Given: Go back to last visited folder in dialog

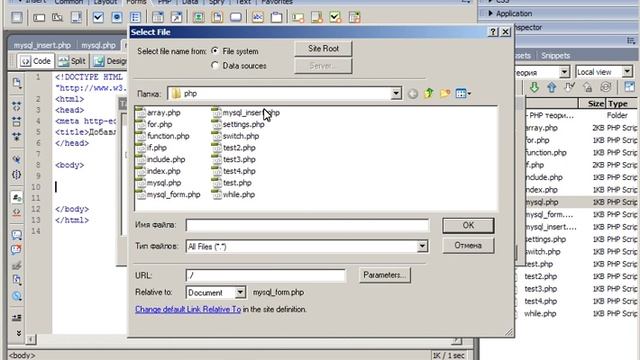Looking at the screenshot, I should pos(413,94).
